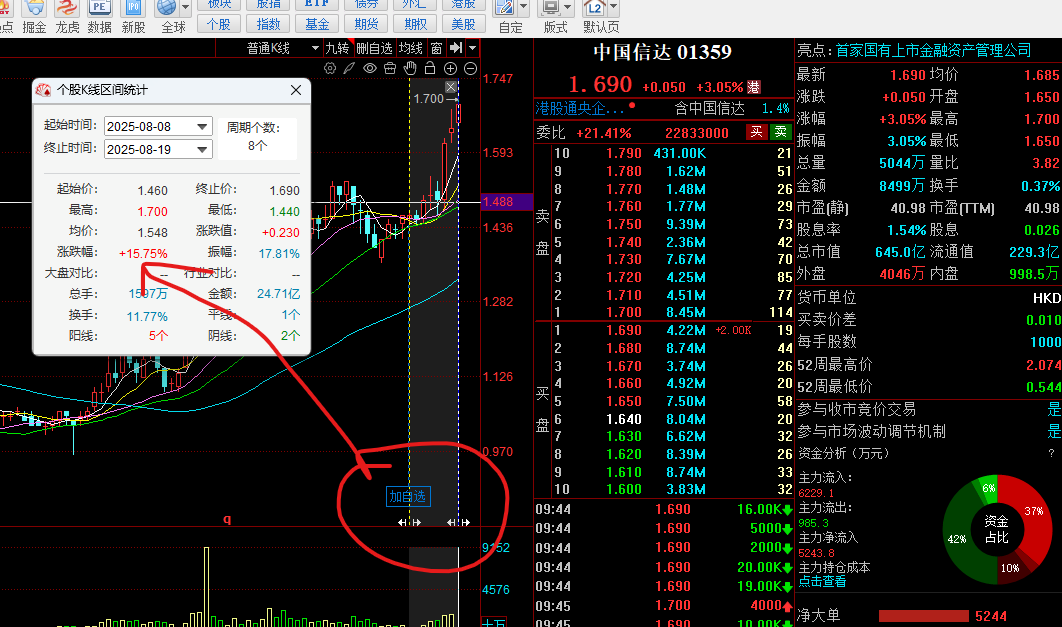Open the chart toolbox briefcase icon
Image resolution: width=1062 pixels, height=627 pixels.
tap(389, 68)
